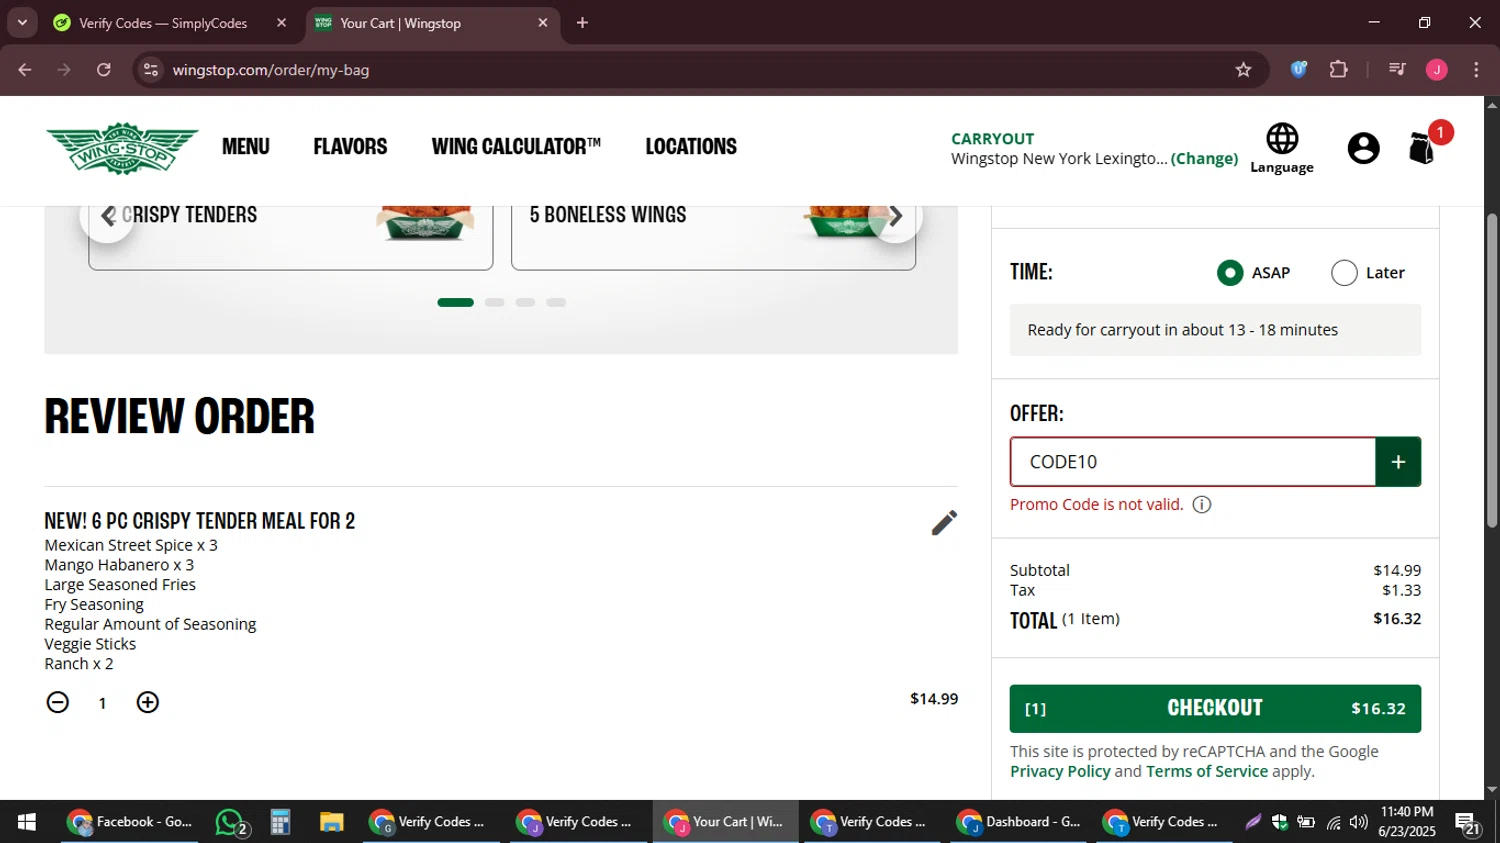
Task: Open the FLAVORS navigation item
Action: (x=350, y=147)
